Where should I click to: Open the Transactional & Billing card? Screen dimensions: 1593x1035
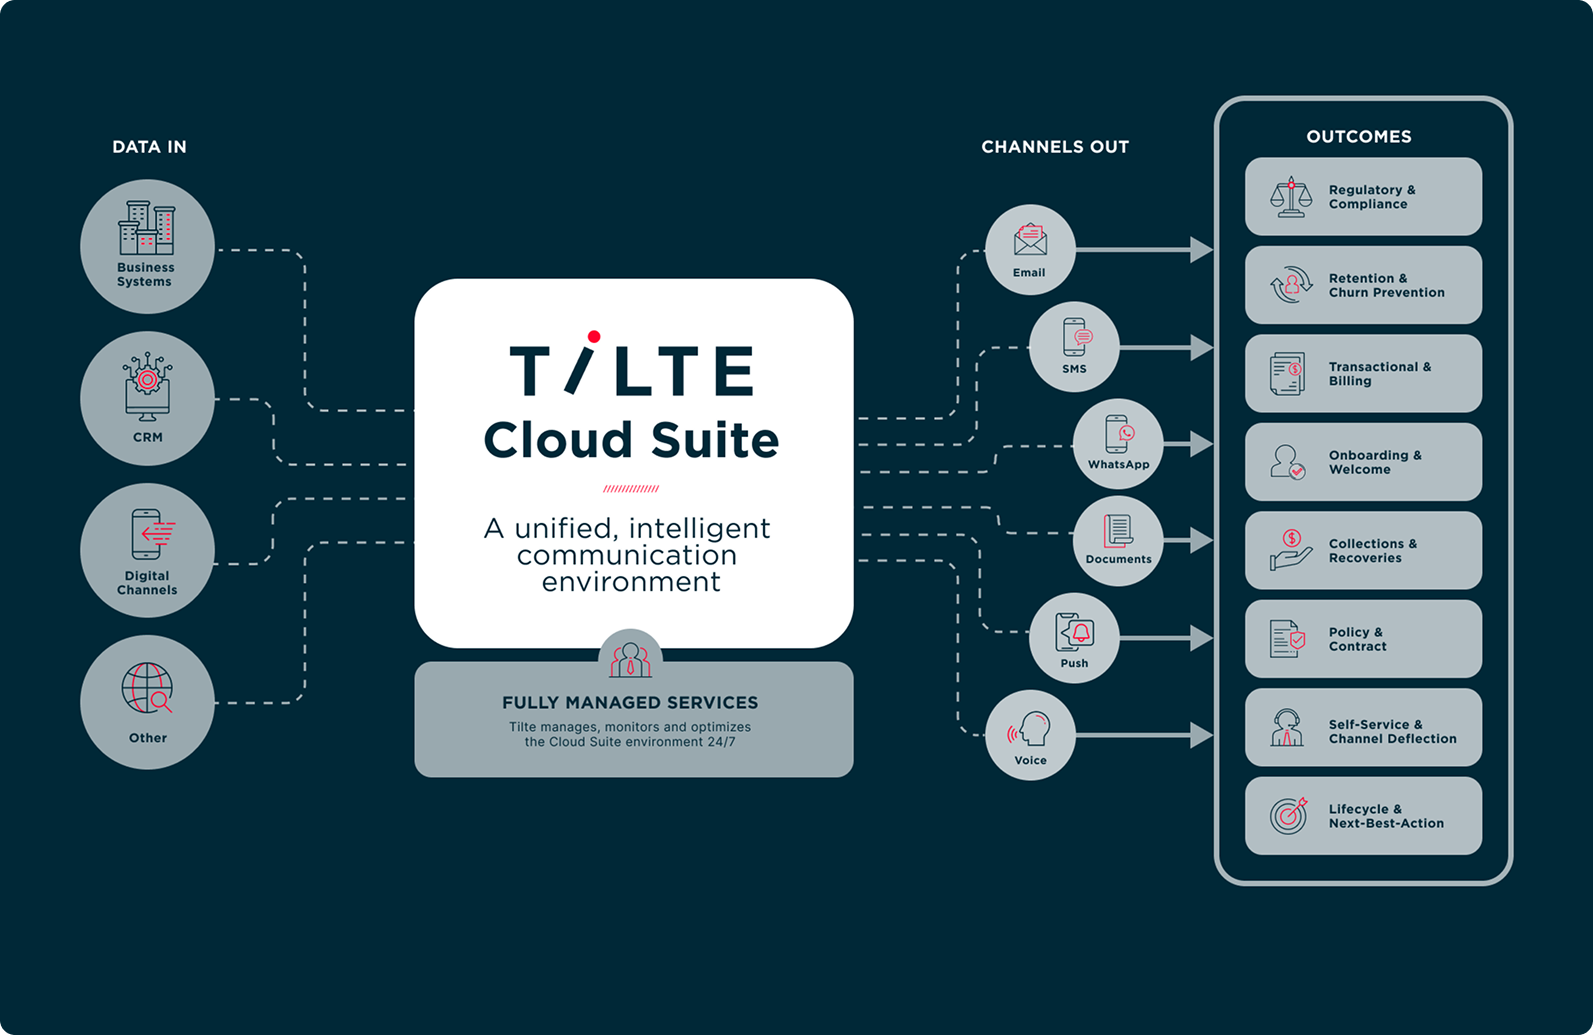(x=1363, y=374)
